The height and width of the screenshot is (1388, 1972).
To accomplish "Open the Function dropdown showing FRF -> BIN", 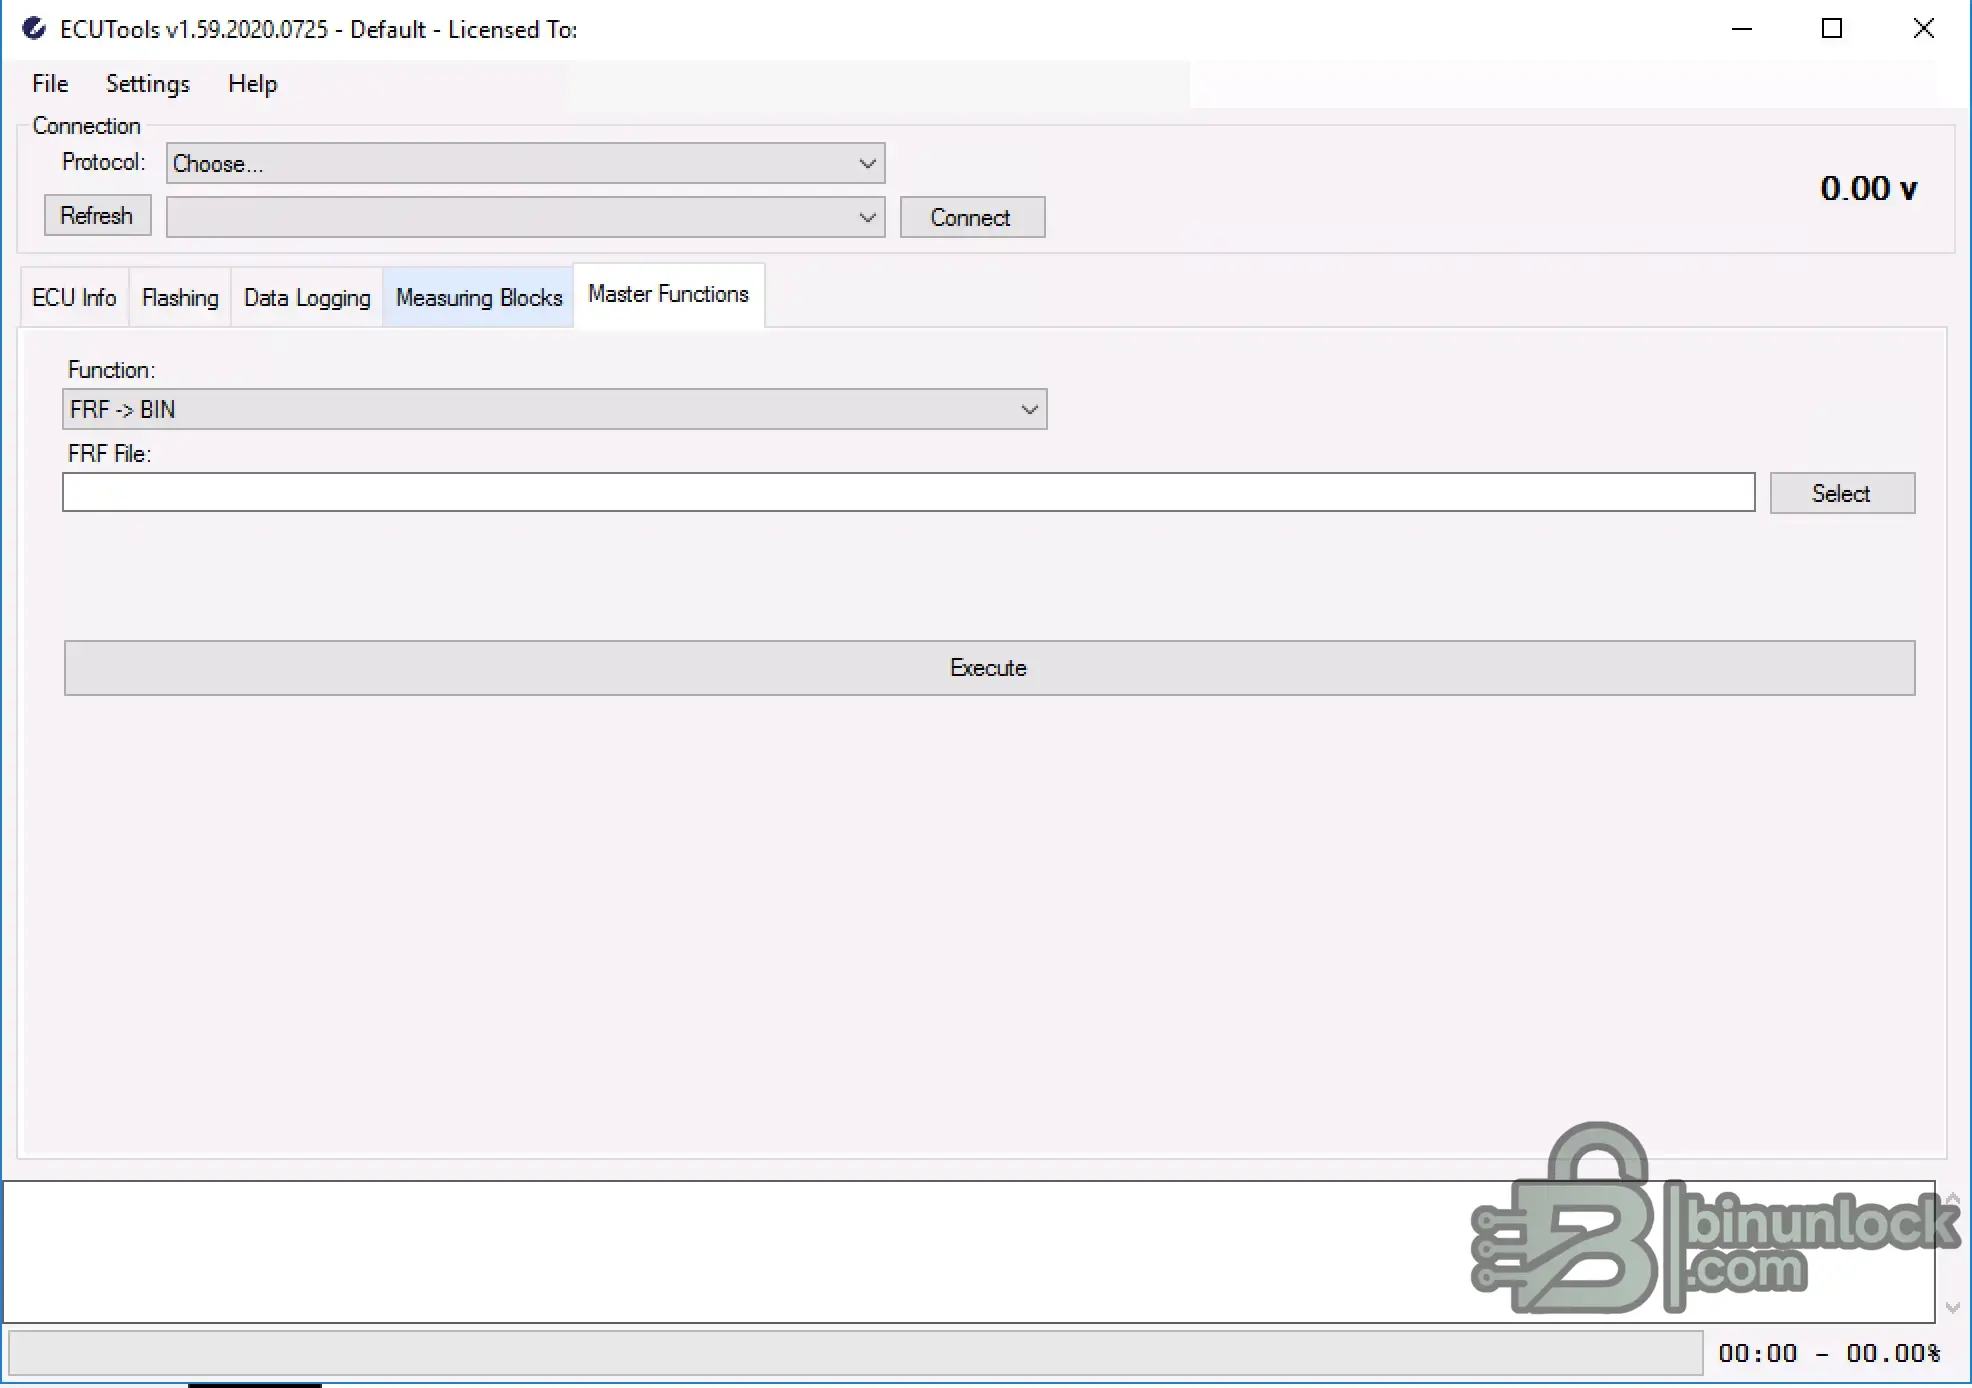I will (555, 410).
